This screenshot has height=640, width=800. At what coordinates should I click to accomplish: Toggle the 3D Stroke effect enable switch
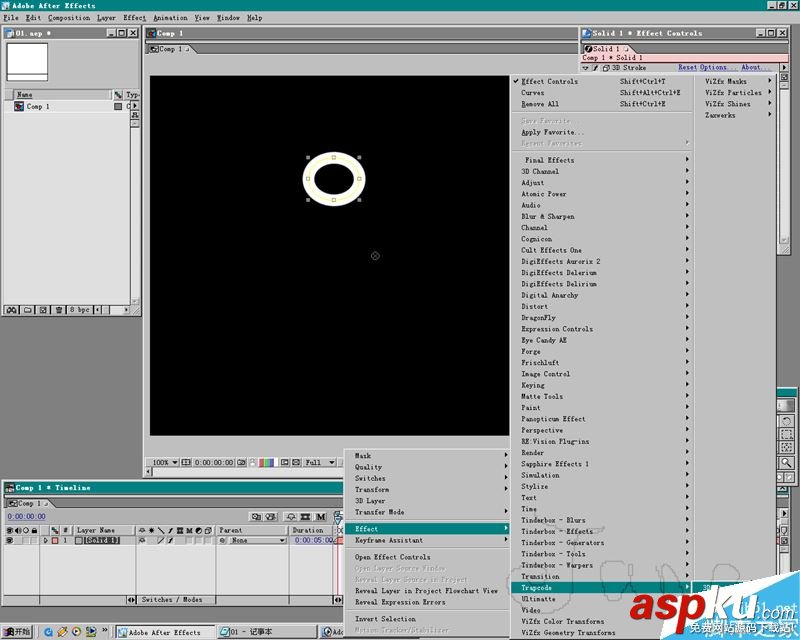[595, 67]
